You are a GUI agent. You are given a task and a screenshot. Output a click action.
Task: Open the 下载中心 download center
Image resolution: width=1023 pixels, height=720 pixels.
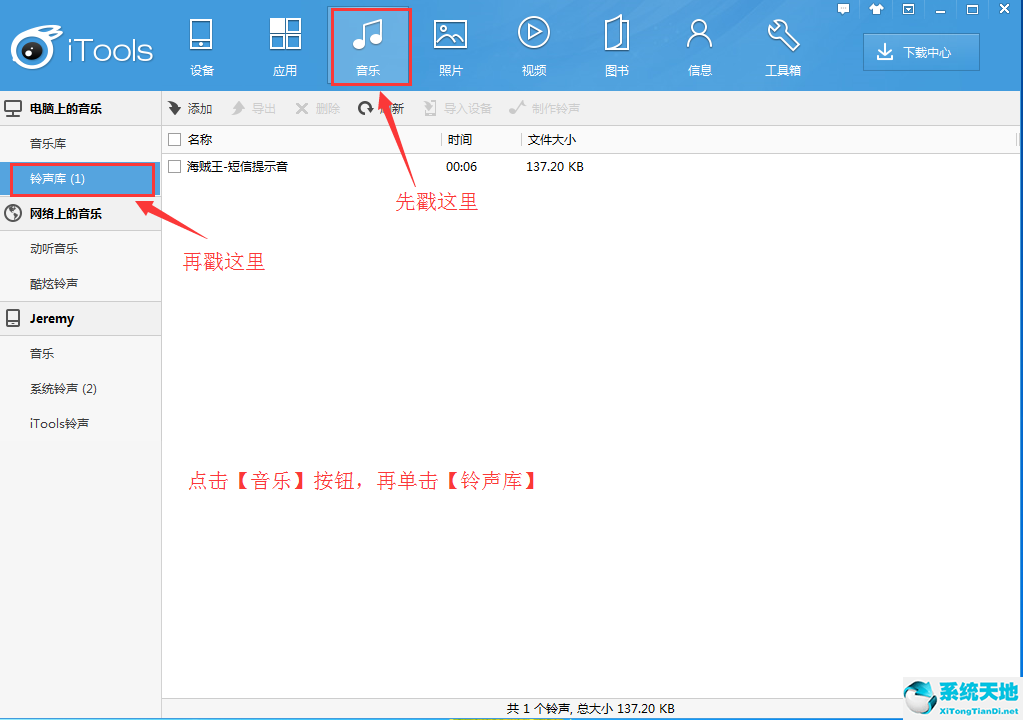[920, 51]
